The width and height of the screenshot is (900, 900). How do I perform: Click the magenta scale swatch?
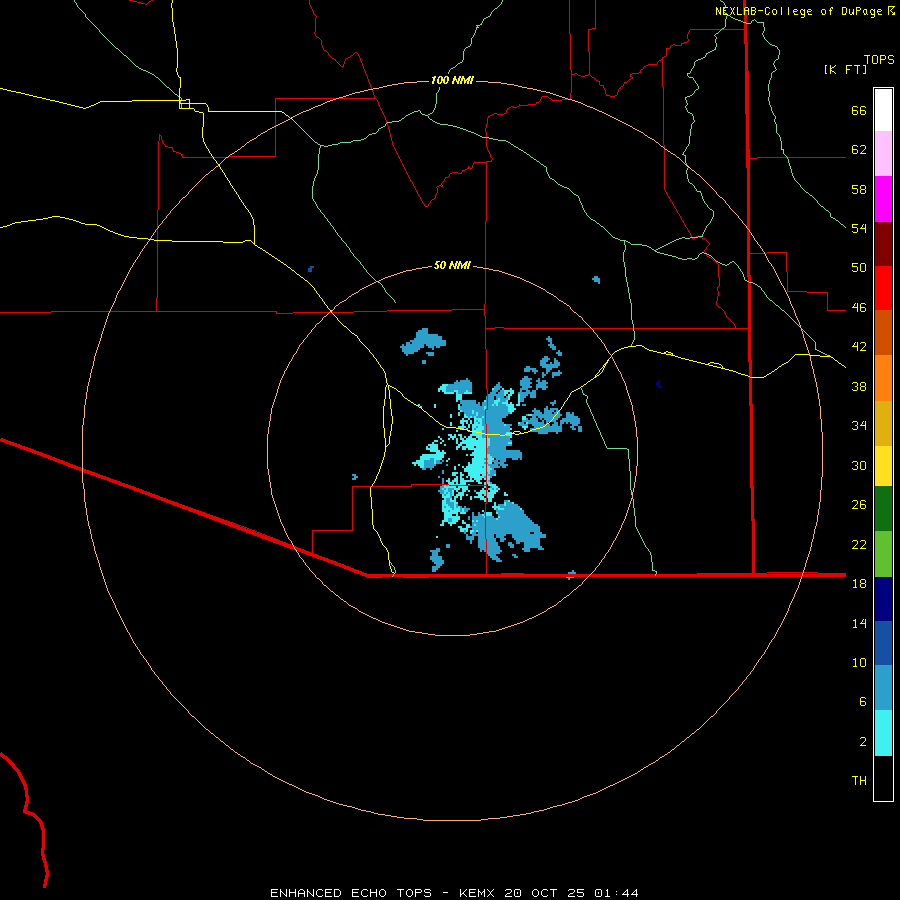coord(883,199)
